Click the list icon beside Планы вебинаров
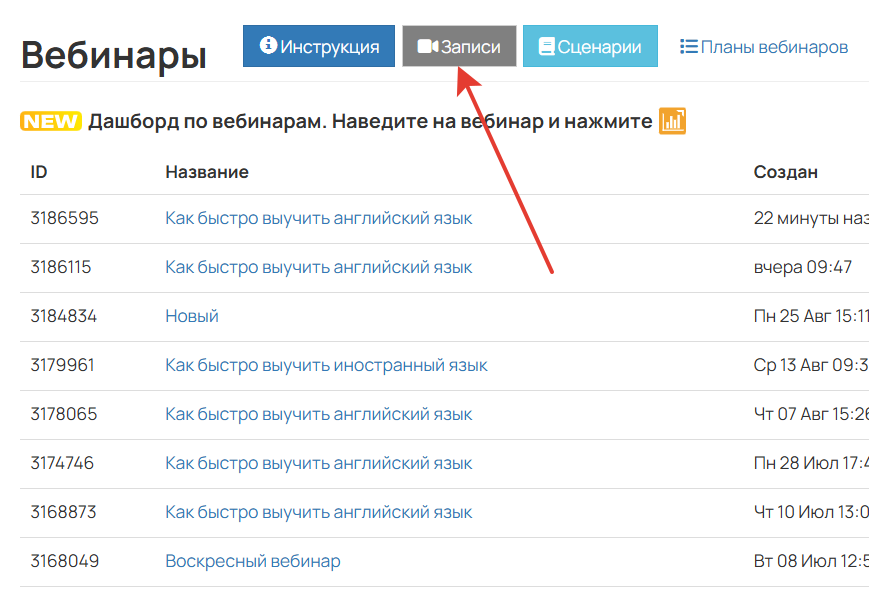This screenshot has height=593, width=869. click(689, 46)
